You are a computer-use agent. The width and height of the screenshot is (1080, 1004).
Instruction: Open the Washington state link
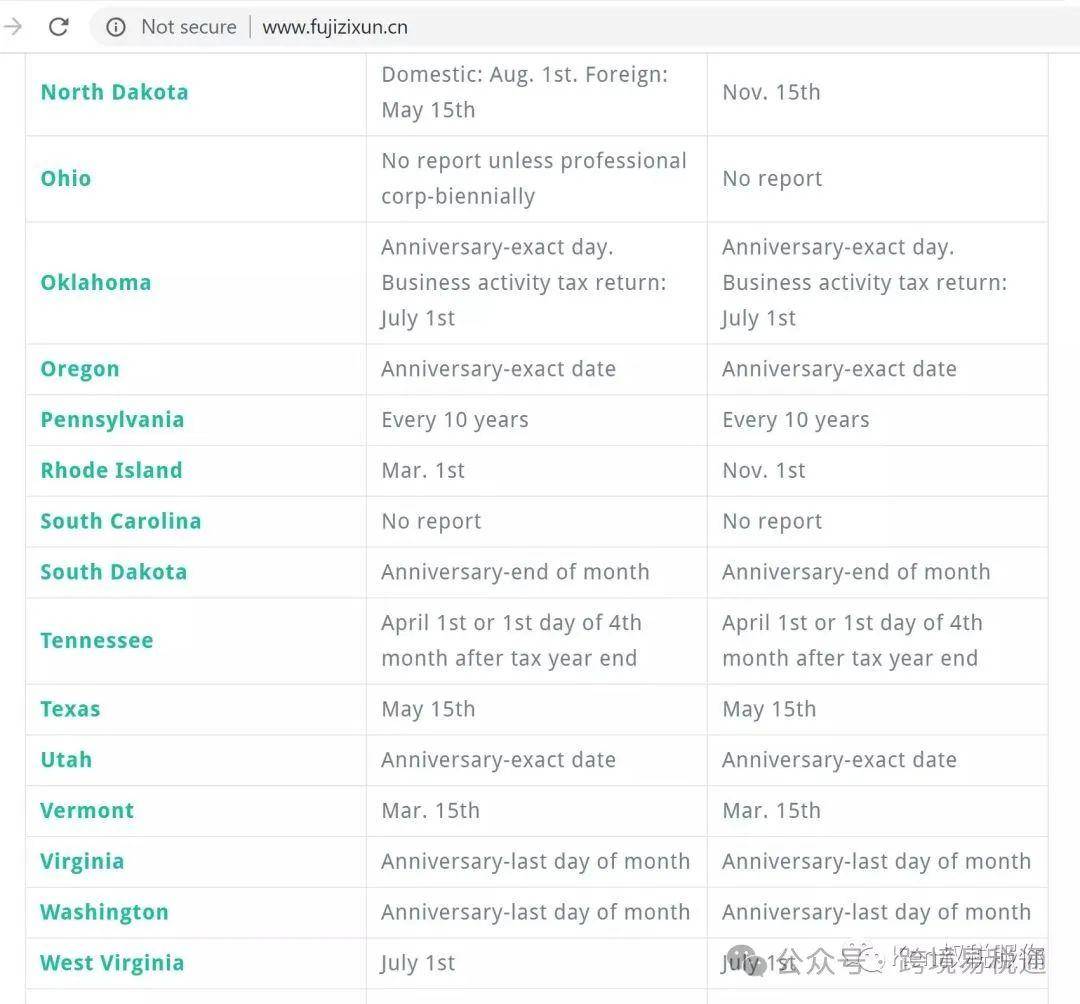(105, 912)
